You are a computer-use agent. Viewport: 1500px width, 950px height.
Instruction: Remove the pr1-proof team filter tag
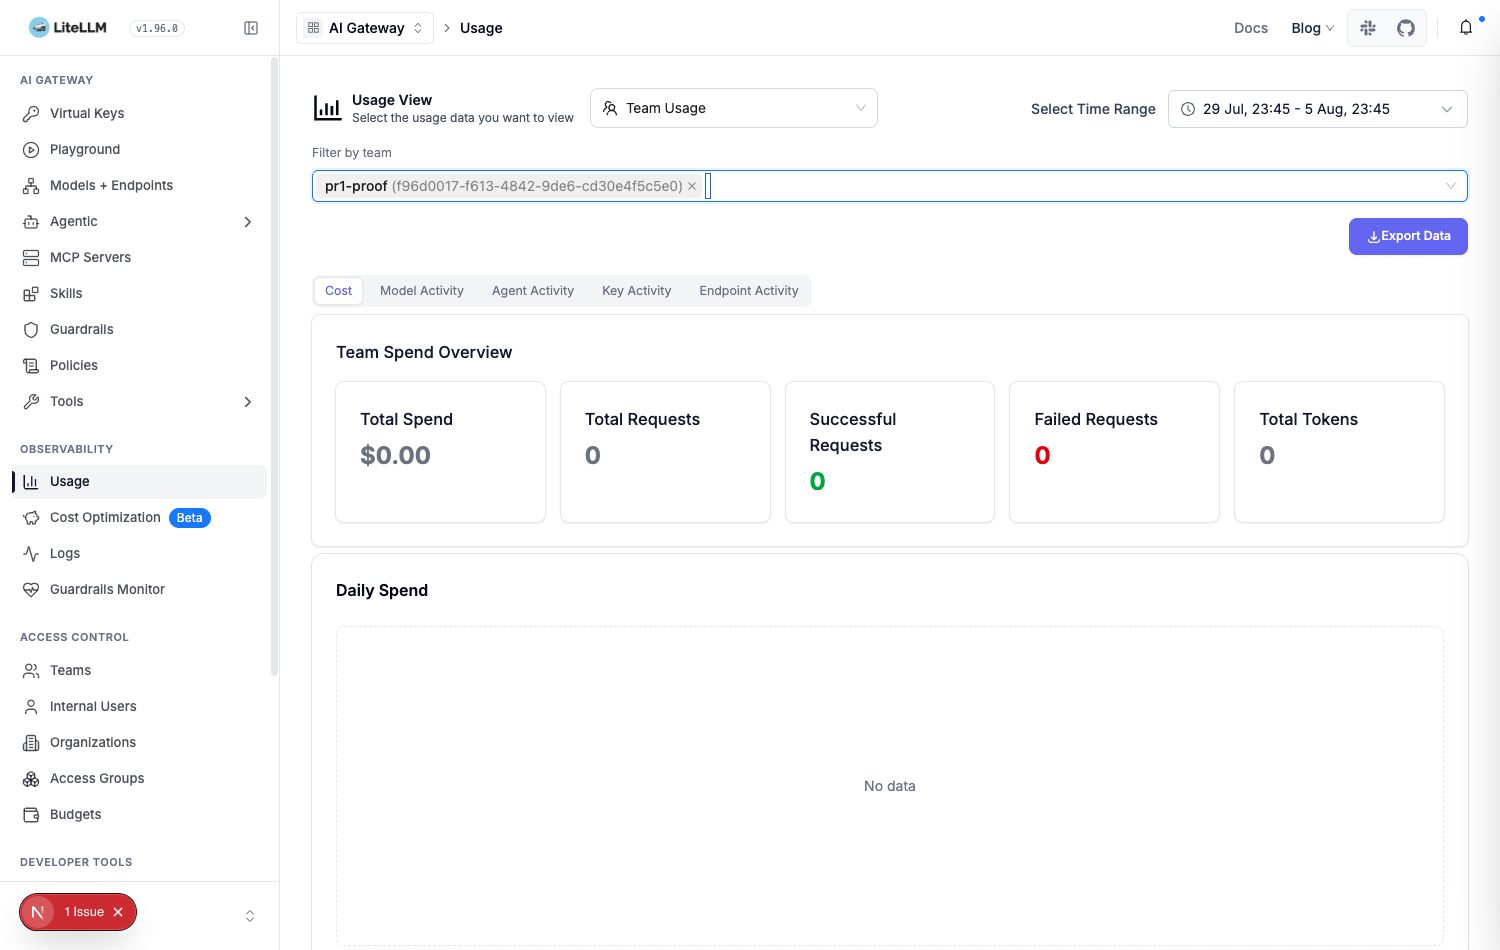pyautogui.click(x=692, y=186)
